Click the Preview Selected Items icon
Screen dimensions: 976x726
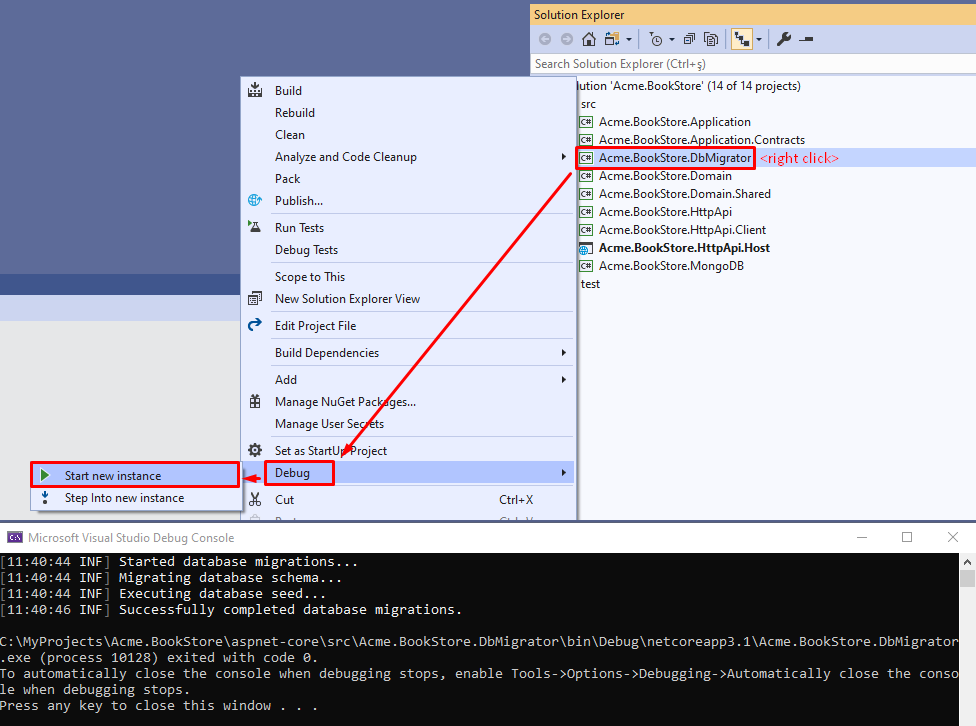(x=806, y=39)
